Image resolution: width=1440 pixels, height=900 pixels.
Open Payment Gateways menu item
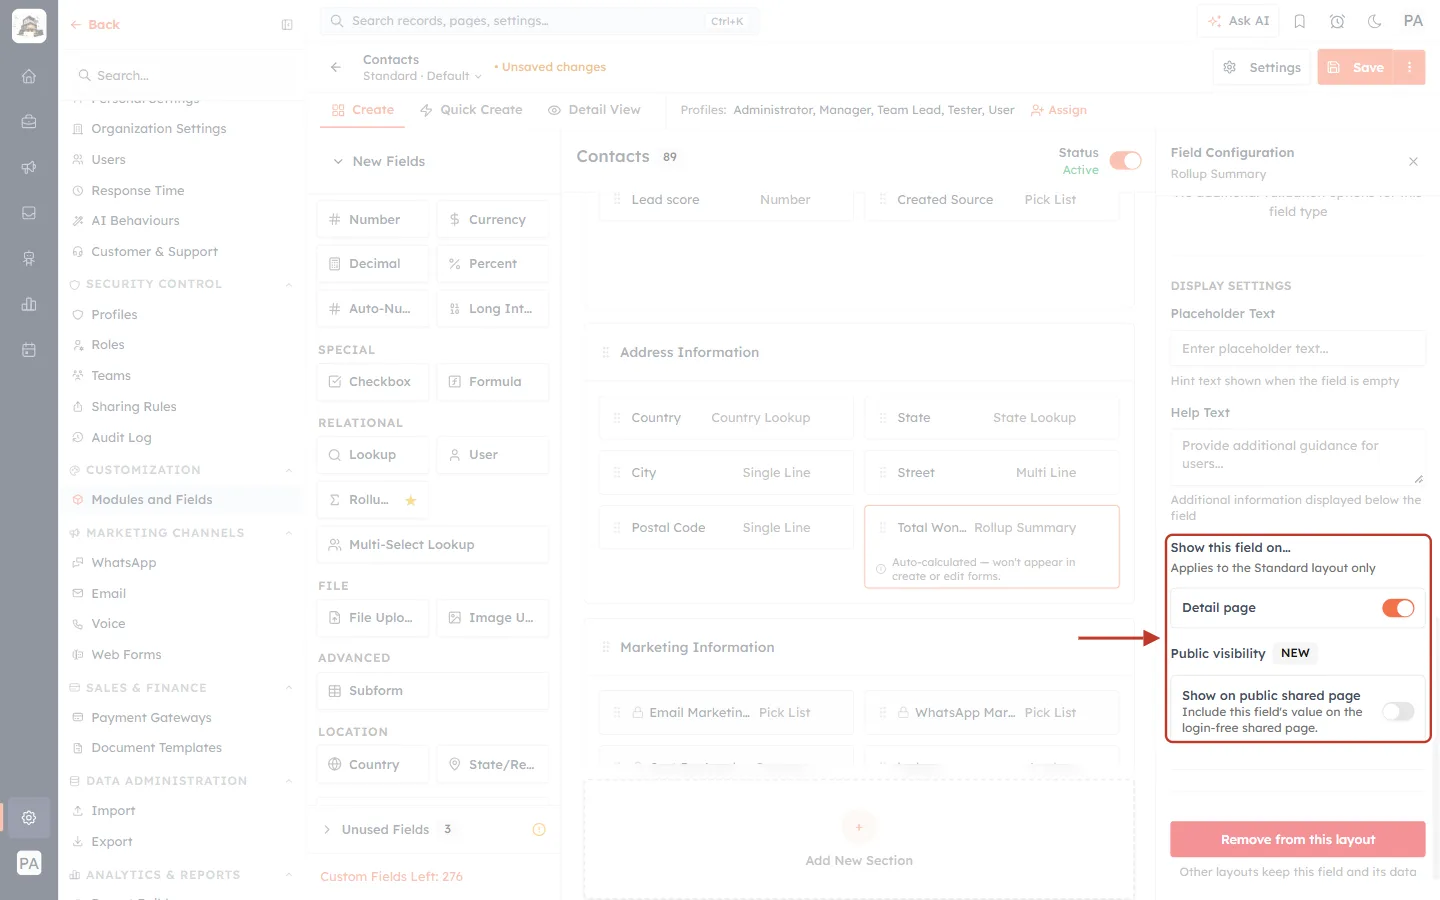click(x=151, y=718)
